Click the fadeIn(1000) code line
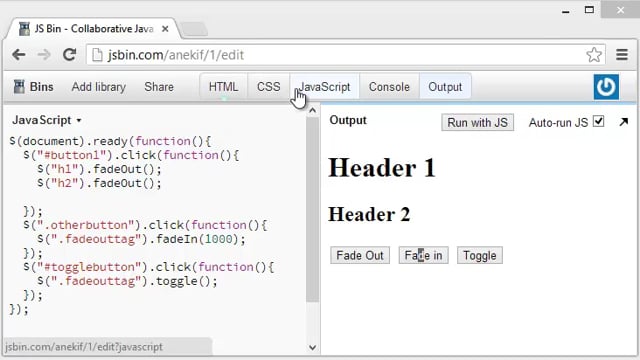This screenshot has height=360, width=640. point(141,239)
